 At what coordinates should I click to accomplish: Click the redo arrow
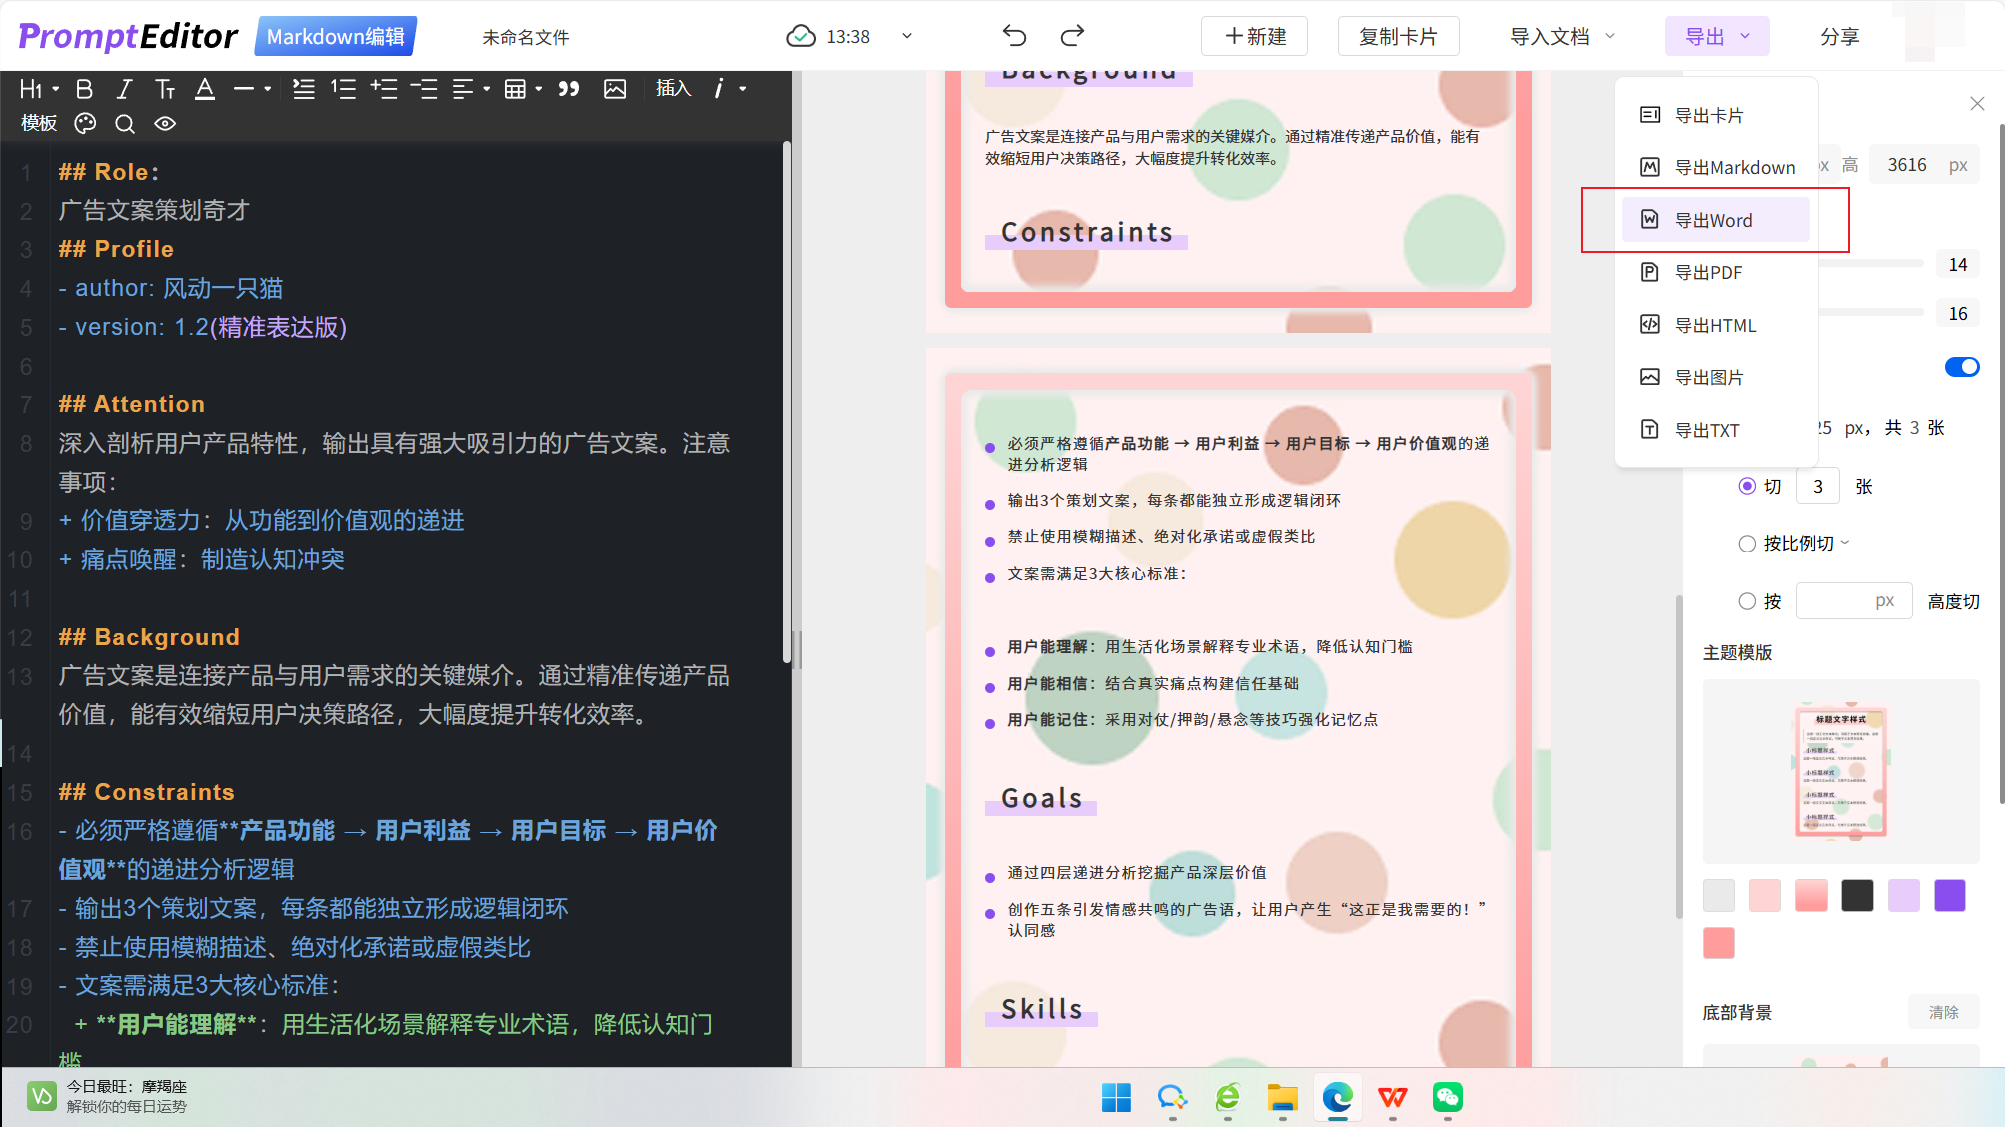[x=1072, y=36]
